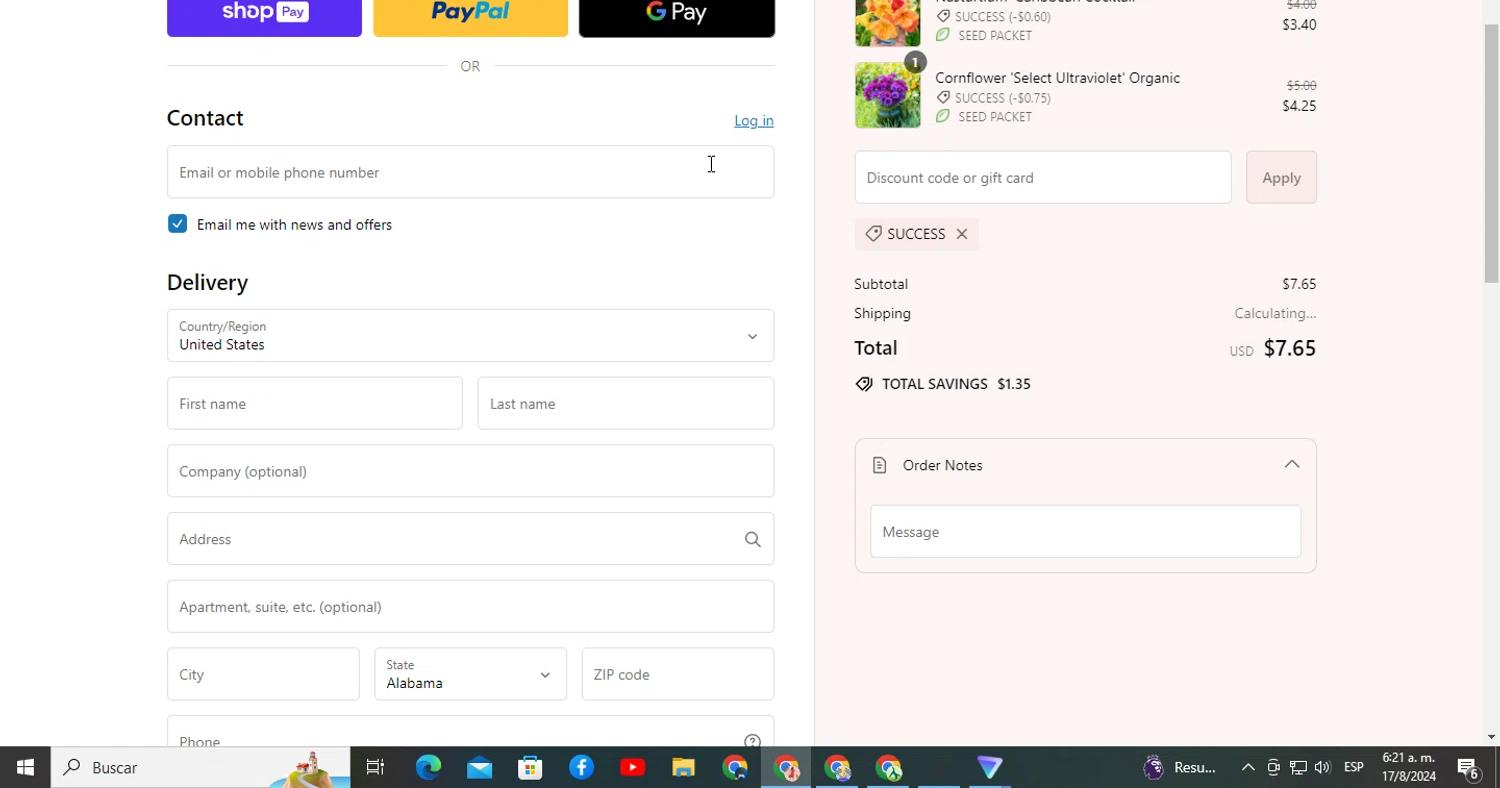Open the notification center icon

[1468, 767]
